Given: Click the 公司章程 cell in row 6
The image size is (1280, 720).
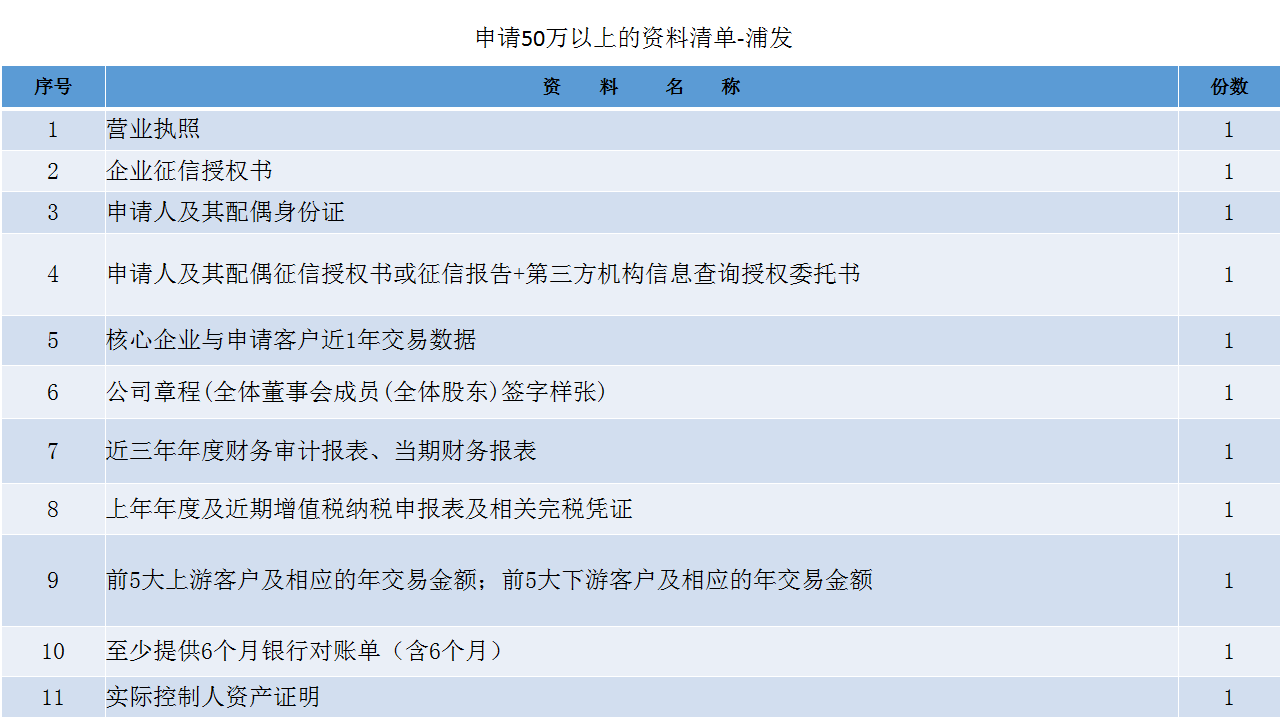Looking at the screenshot, I should [641, 392].
